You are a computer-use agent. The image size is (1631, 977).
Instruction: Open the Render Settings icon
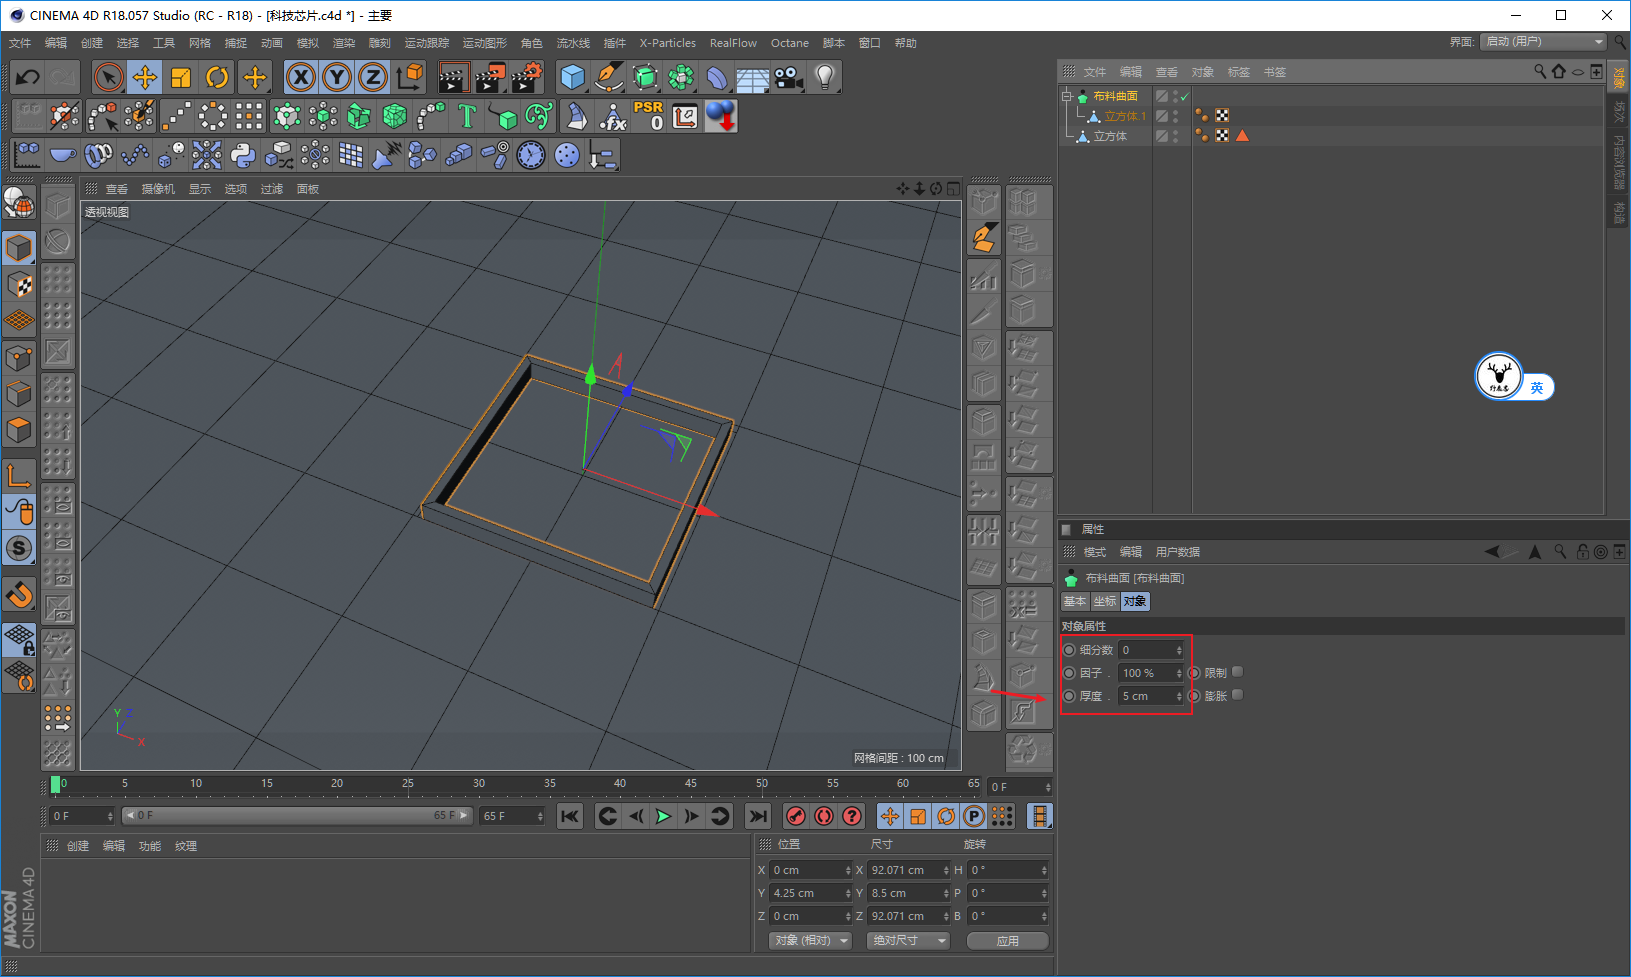coord(527,77)
